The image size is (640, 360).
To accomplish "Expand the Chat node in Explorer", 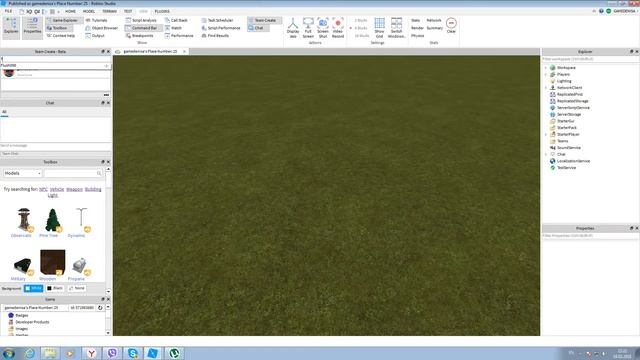I will pos(546,154).
